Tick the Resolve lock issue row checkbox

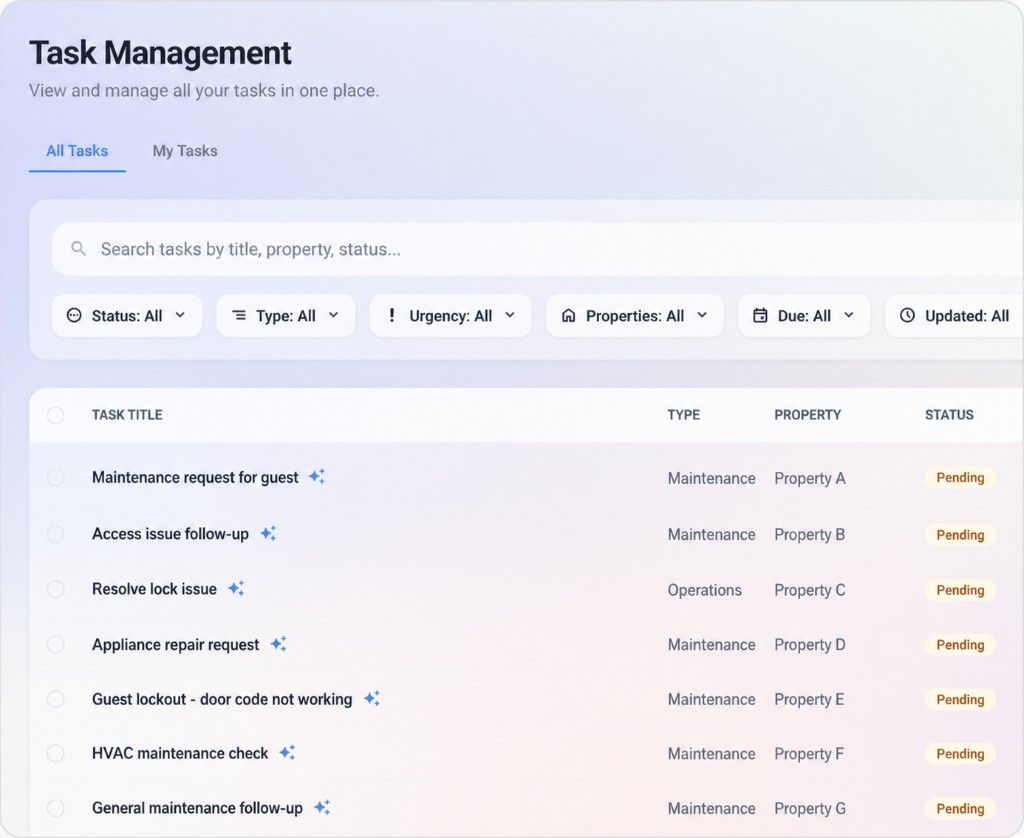(56, 589)
